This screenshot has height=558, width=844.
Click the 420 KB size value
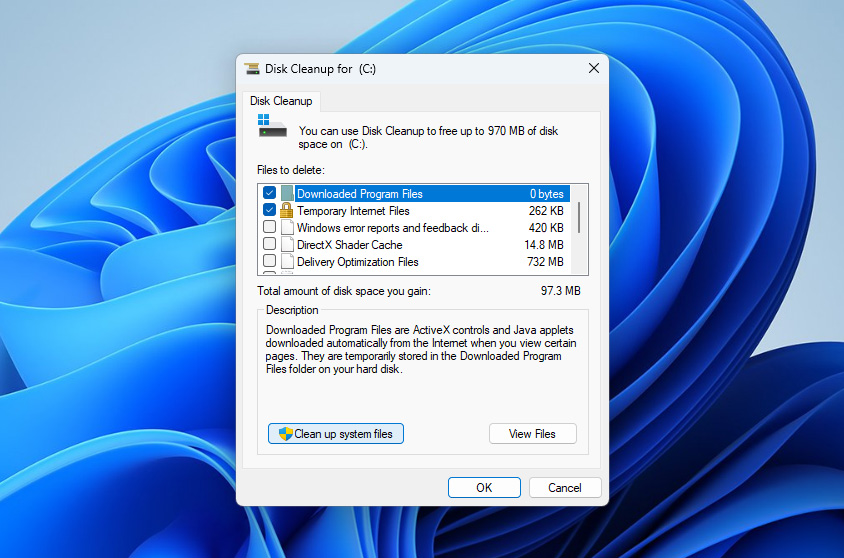pos(546,228)
